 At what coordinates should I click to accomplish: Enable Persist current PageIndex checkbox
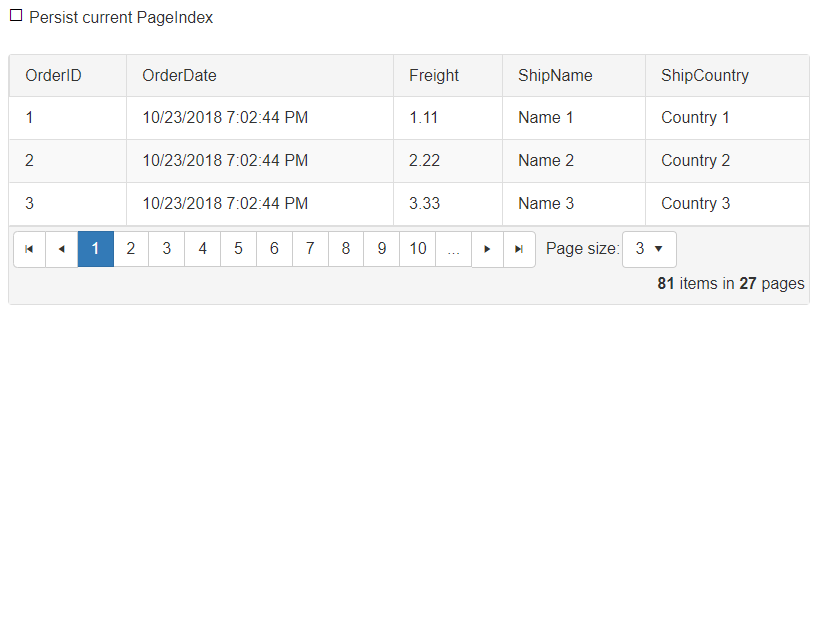click(x=16, y=16)
